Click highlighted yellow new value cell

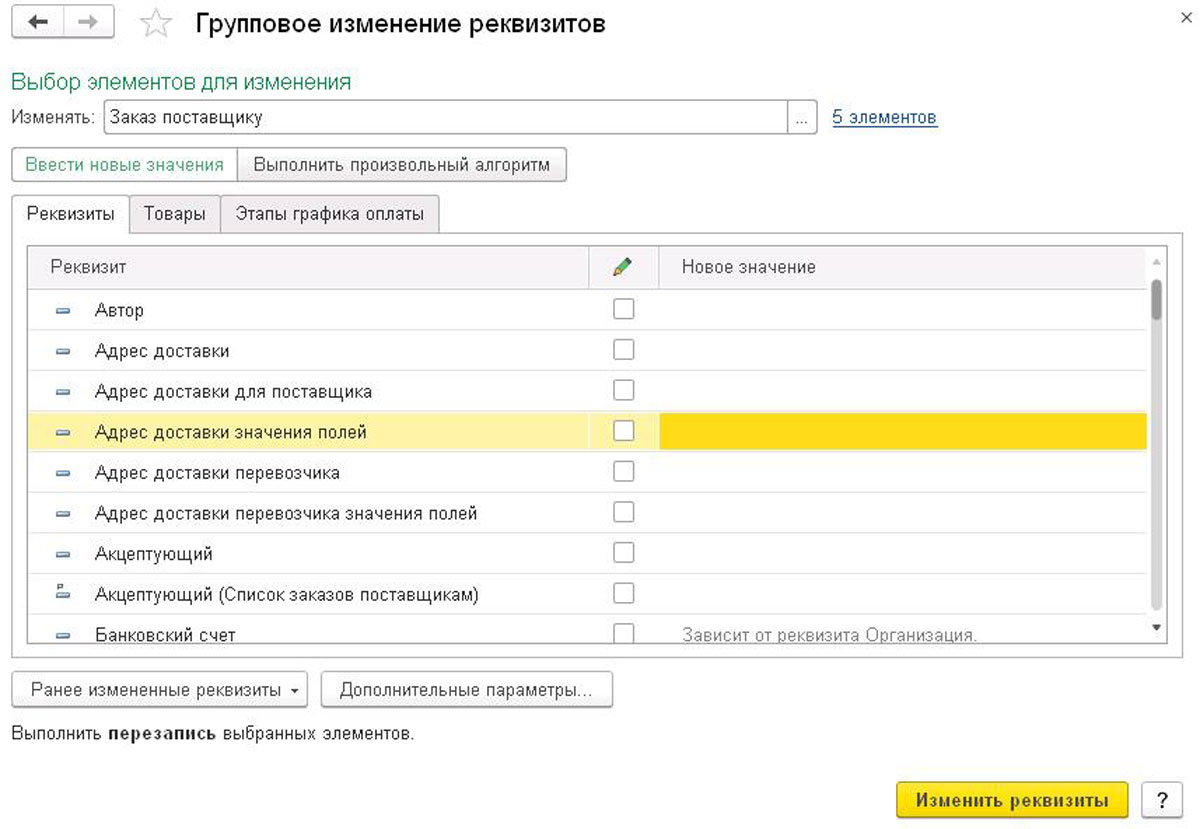pyautogui.click(x=902, y=432)
